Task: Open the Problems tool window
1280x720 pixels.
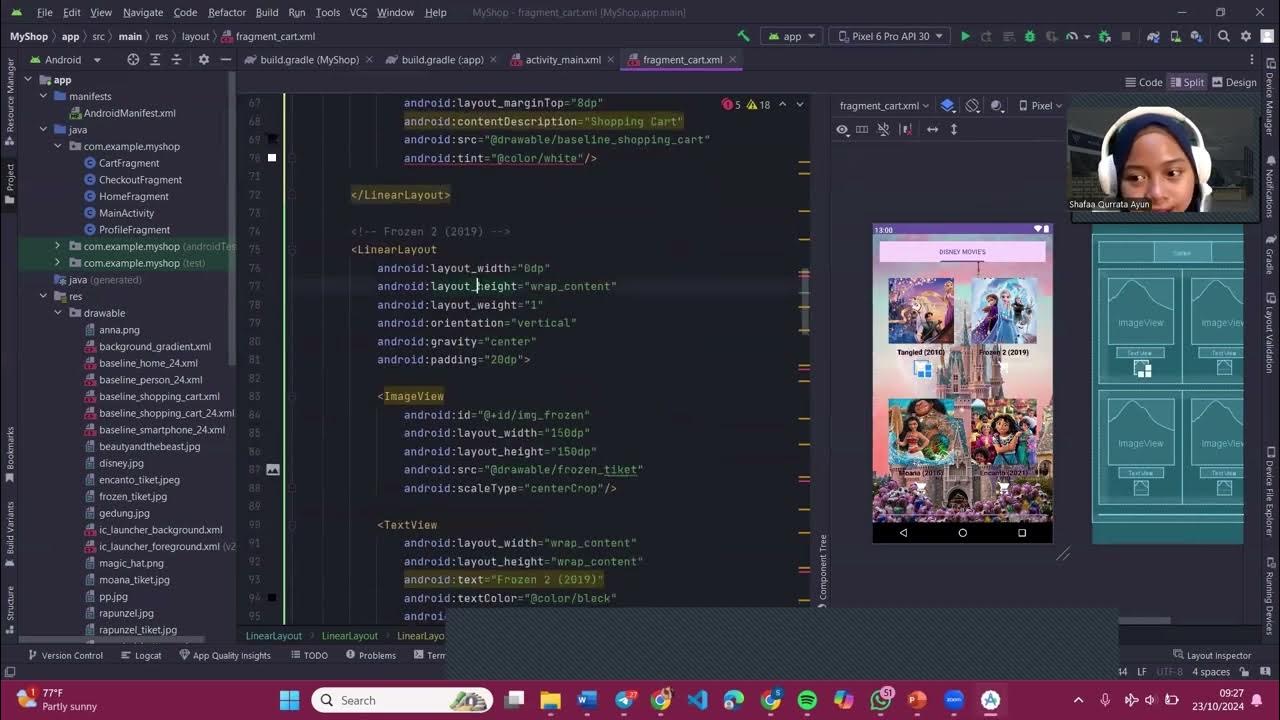Action: pyautogui.click(x=370, y=655)
